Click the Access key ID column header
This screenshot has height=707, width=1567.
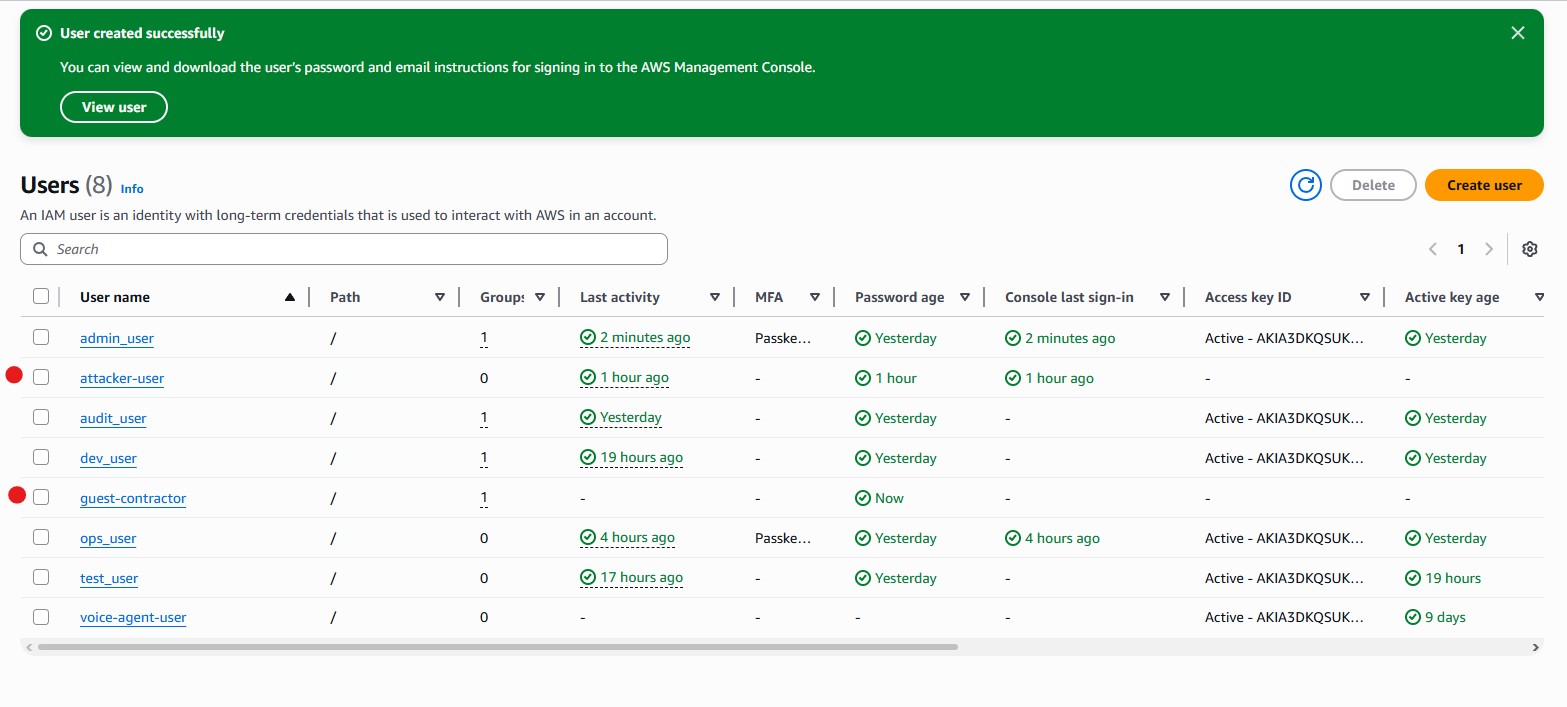(1247, 297)
